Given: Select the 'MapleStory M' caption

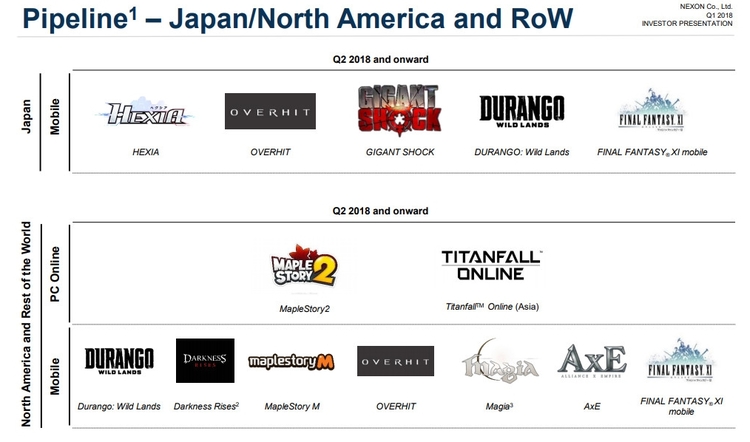Looking at the screenshot, I should [292, 407].
